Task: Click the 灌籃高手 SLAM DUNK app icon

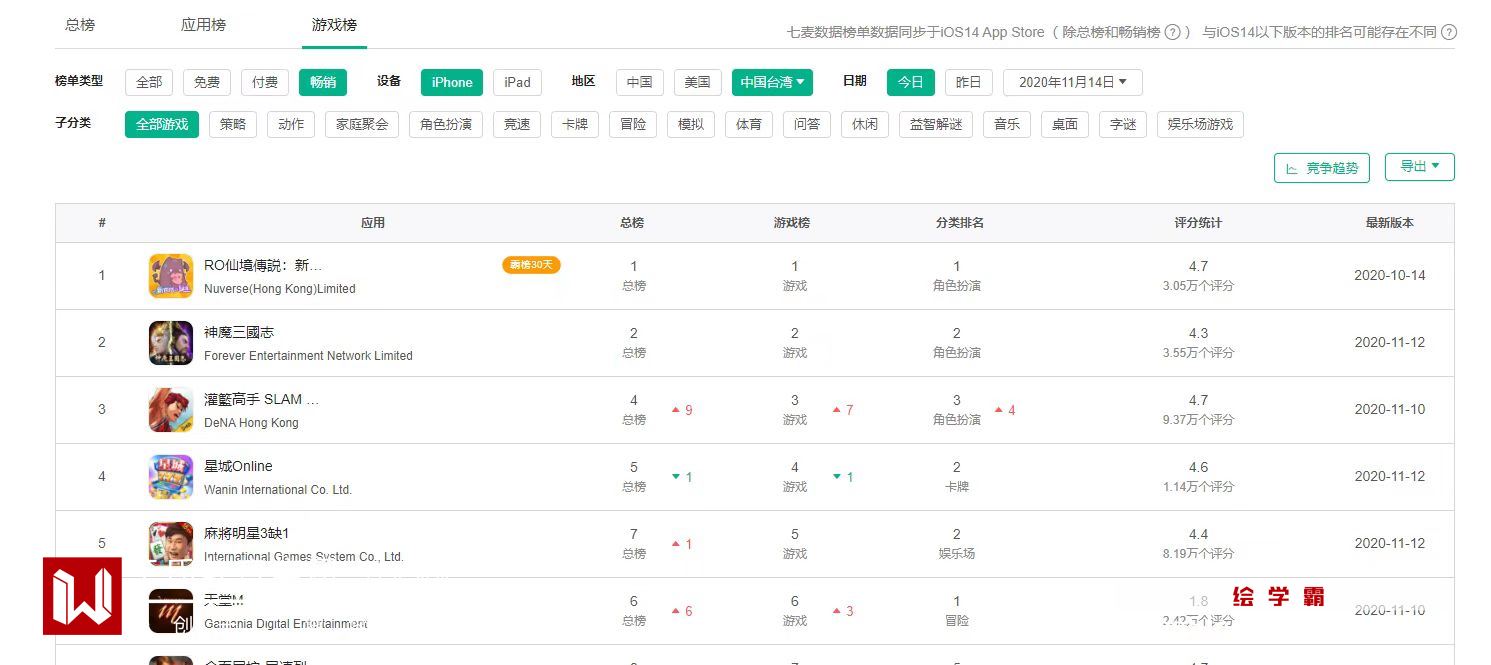Action: (170, 410)
